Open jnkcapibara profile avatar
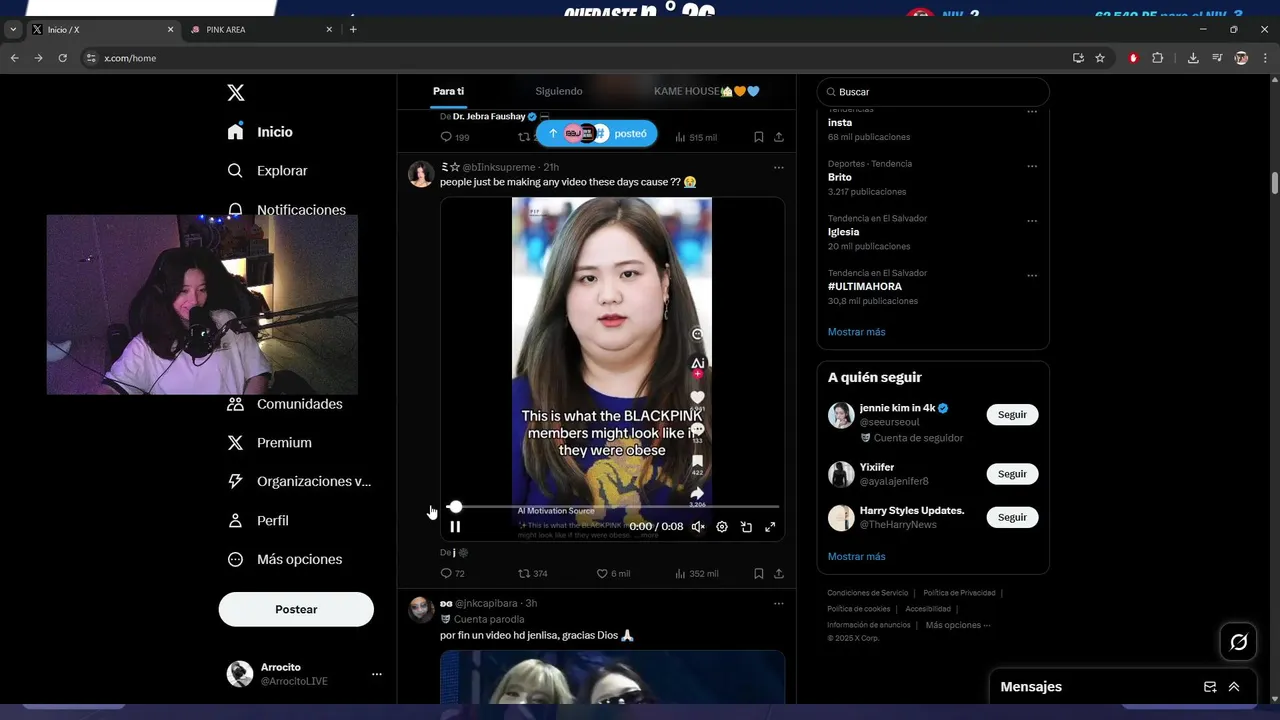 click(421, 610)
